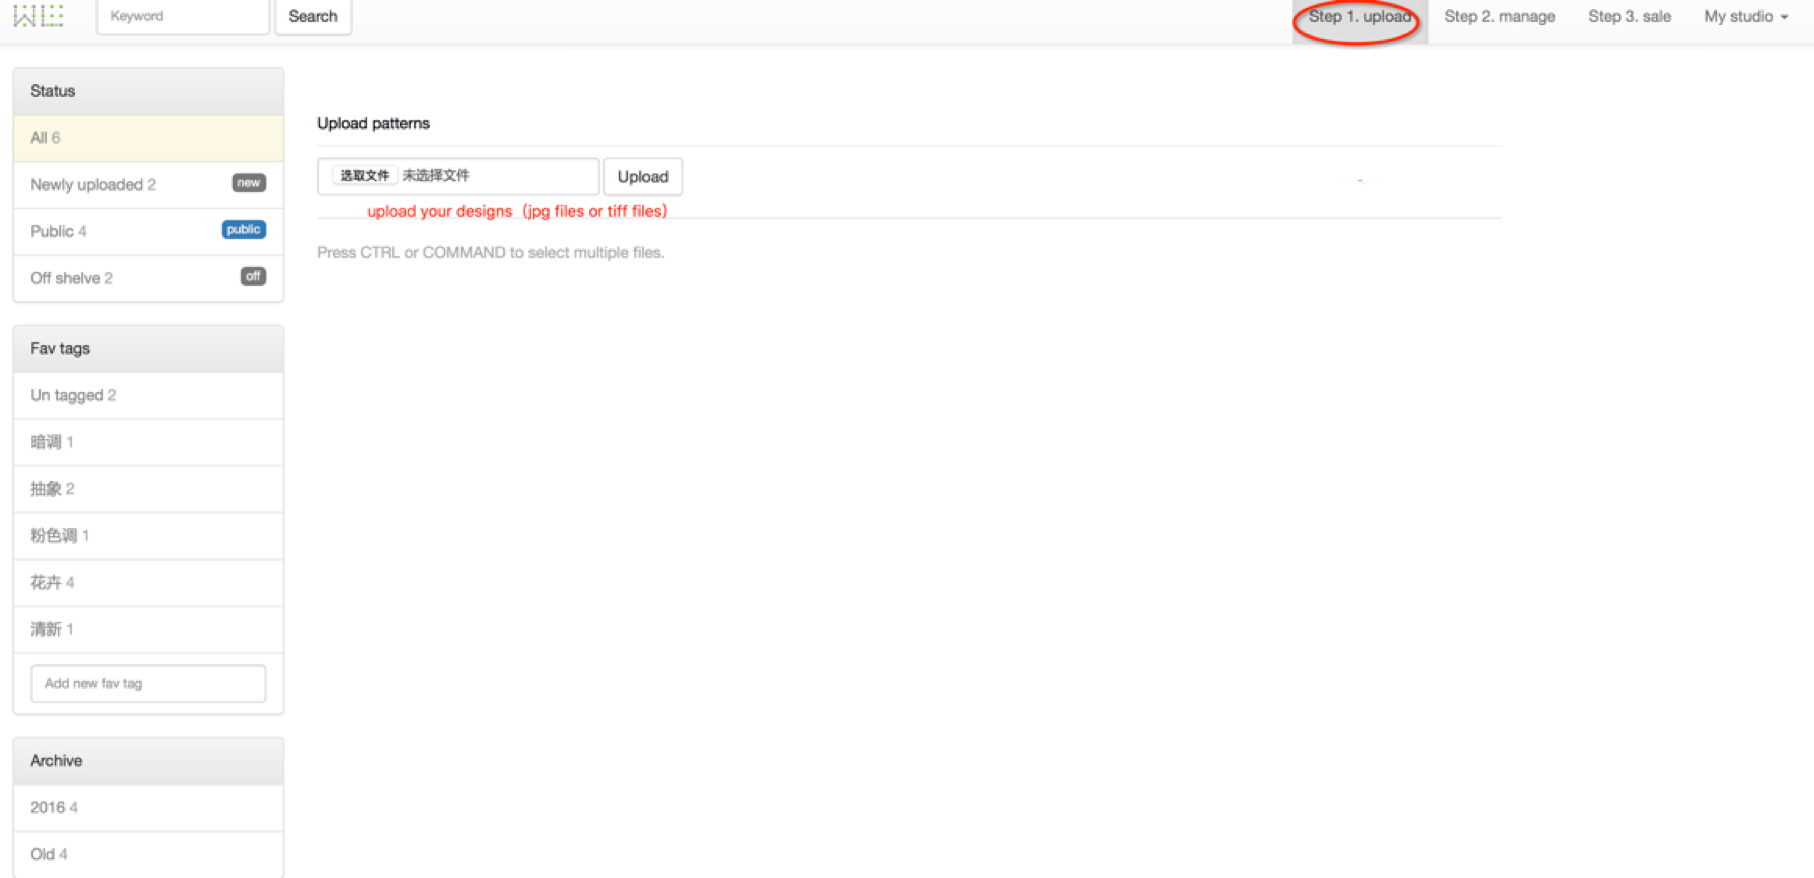Click the Add new fav tag field

coord(148,684)
